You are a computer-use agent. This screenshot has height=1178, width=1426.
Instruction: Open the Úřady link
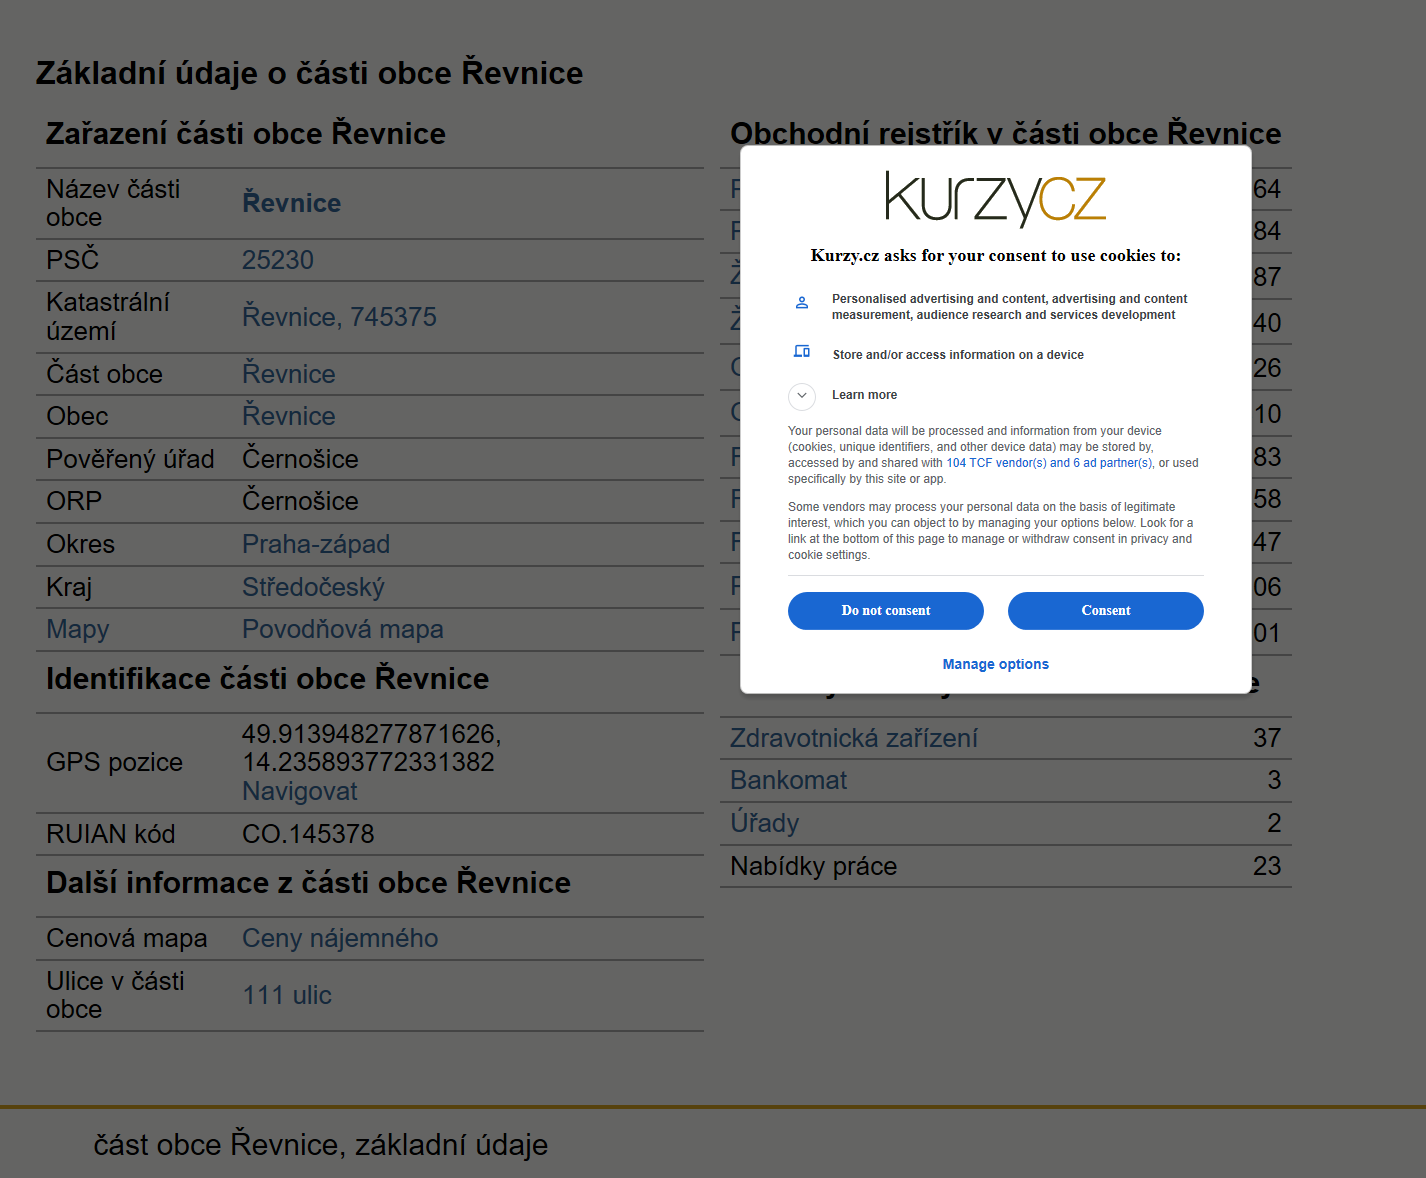coord(765,823)
